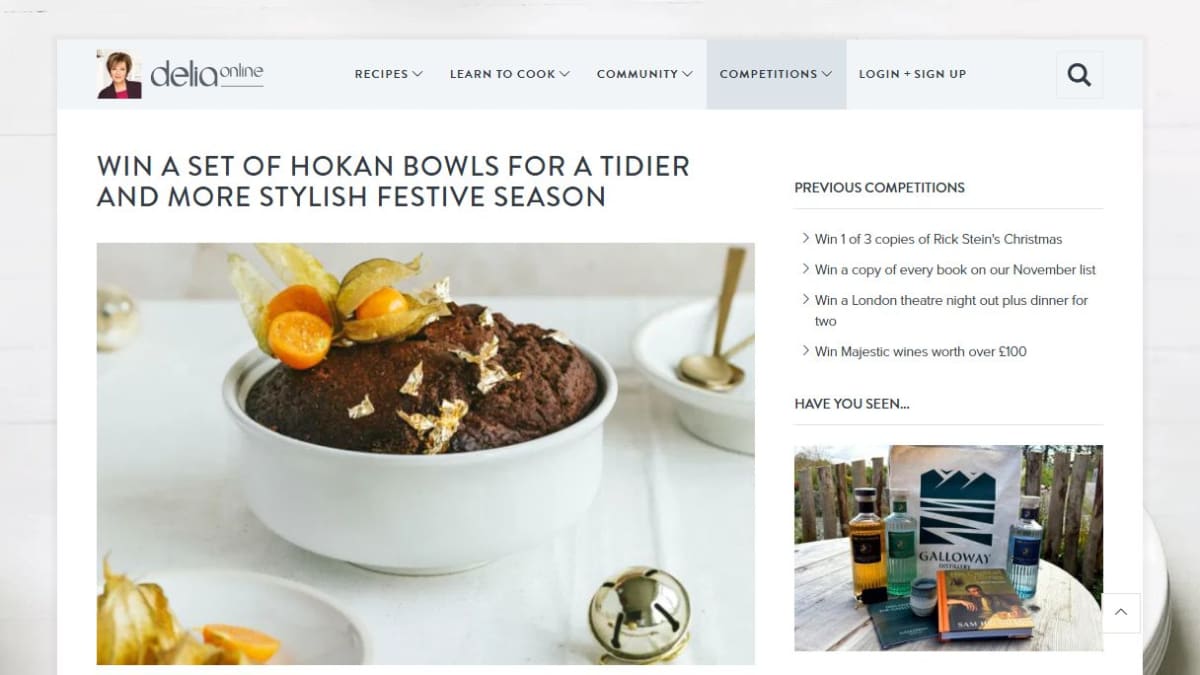Open Win 1 of 3 copies of Rick Stein's Christmas
The height and width of the screenshot is (675, 1200).
938,239
